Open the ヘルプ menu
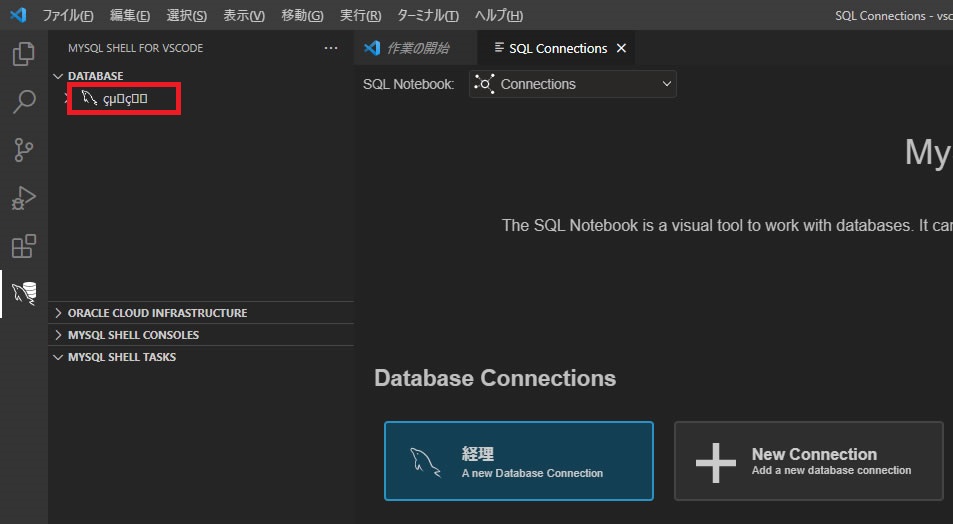This screenshot has height=524, width=953. tap(498, 16)
